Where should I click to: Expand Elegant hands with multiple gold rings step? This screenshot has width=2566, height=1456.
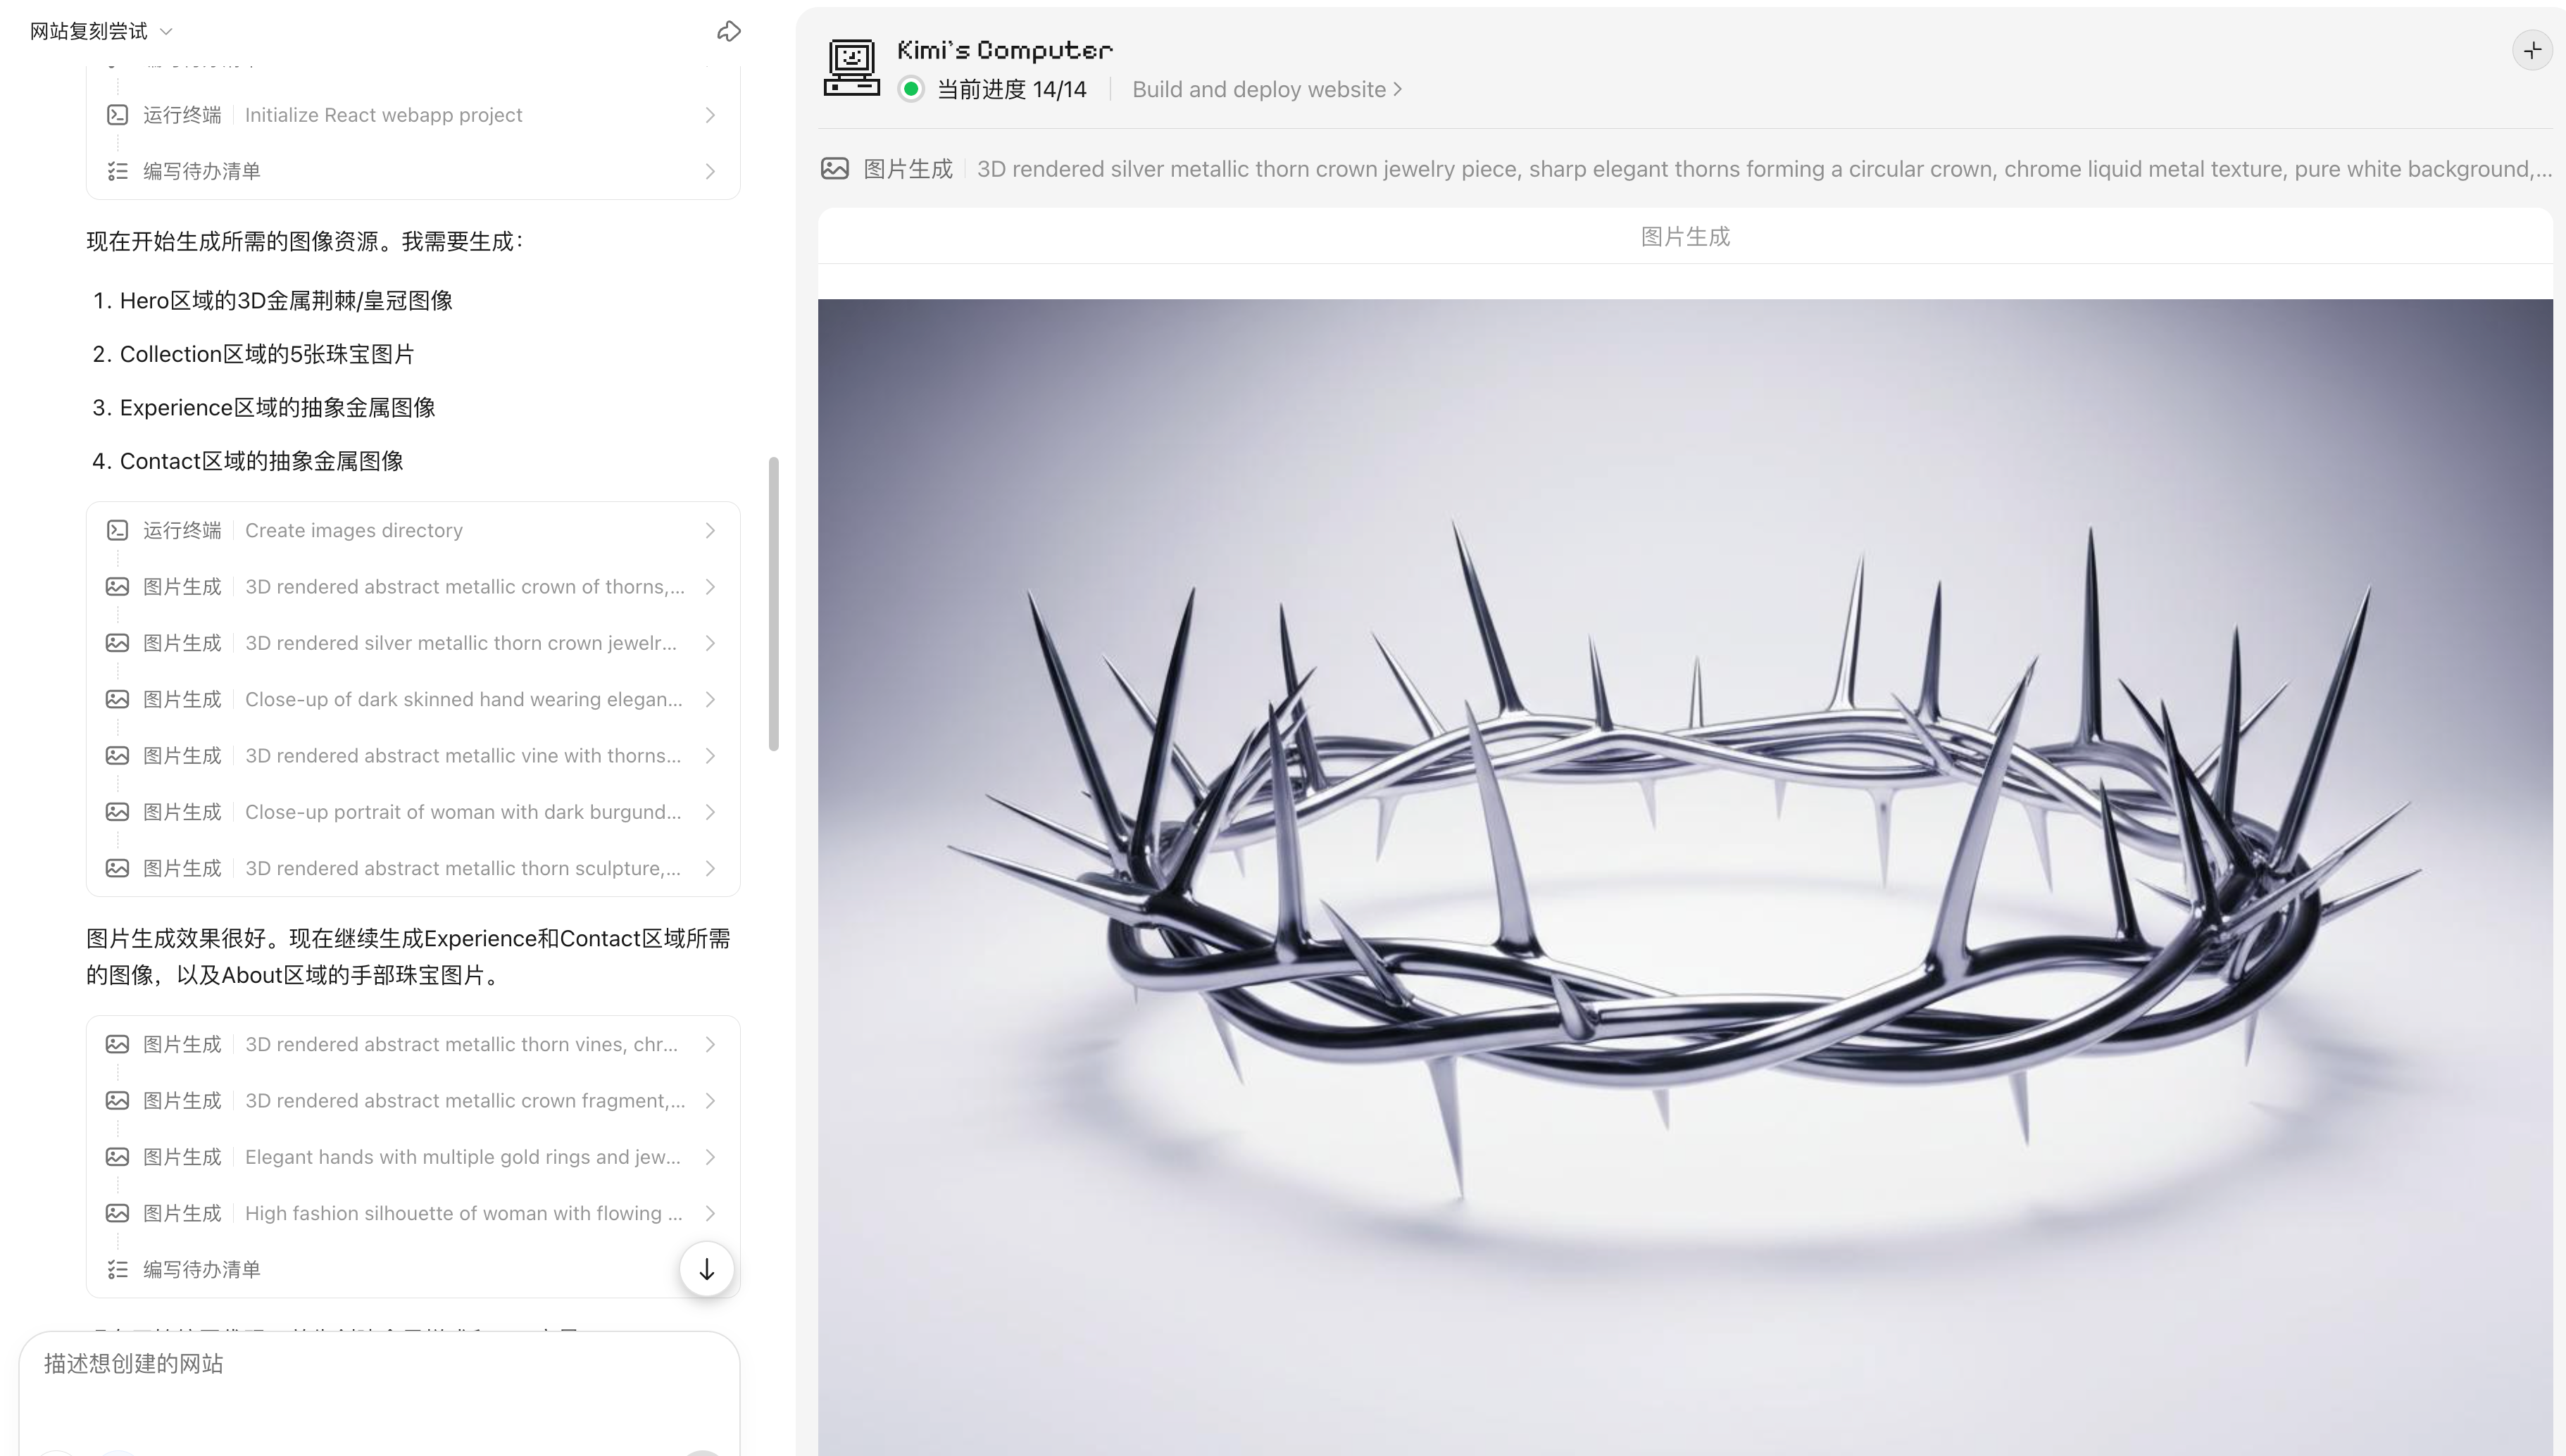click(413, 1157)
